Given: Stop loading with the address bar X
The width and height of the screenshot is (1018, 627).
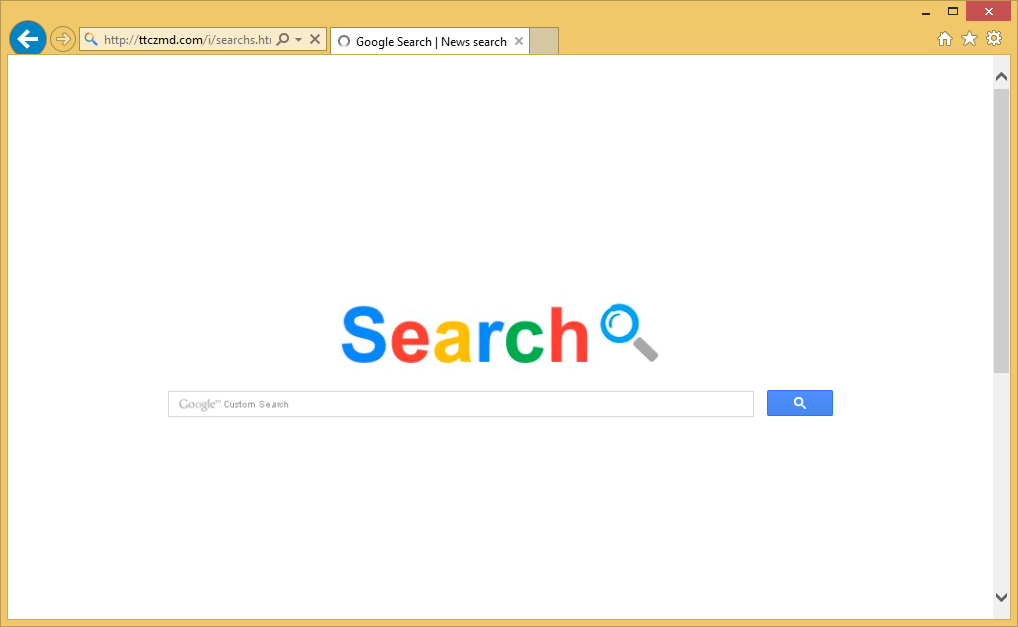Looking at the screenshot, I should 315,39.
